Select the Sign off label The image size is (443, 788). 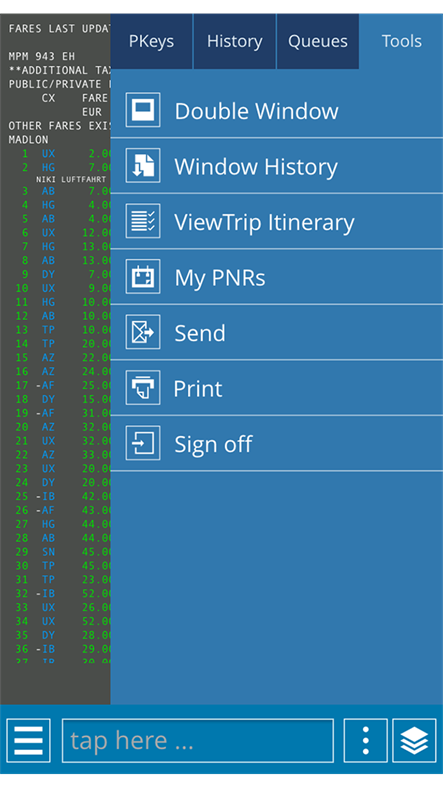(213, 444)
